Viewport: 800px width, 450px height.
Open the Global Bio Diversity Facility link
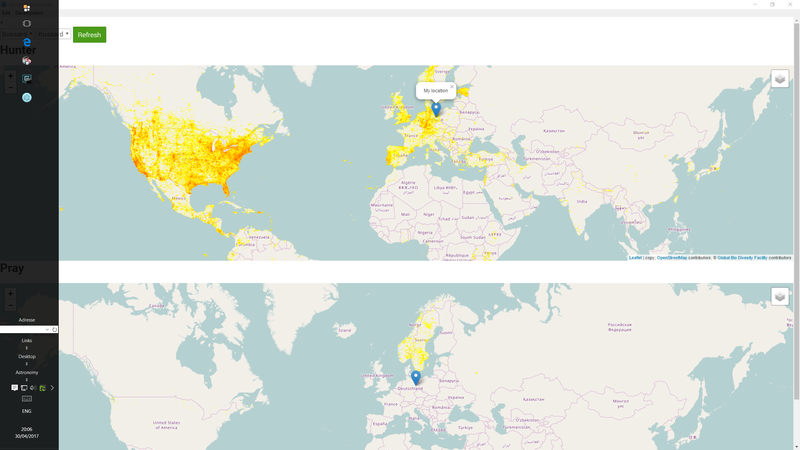click(x=742, y=258)
